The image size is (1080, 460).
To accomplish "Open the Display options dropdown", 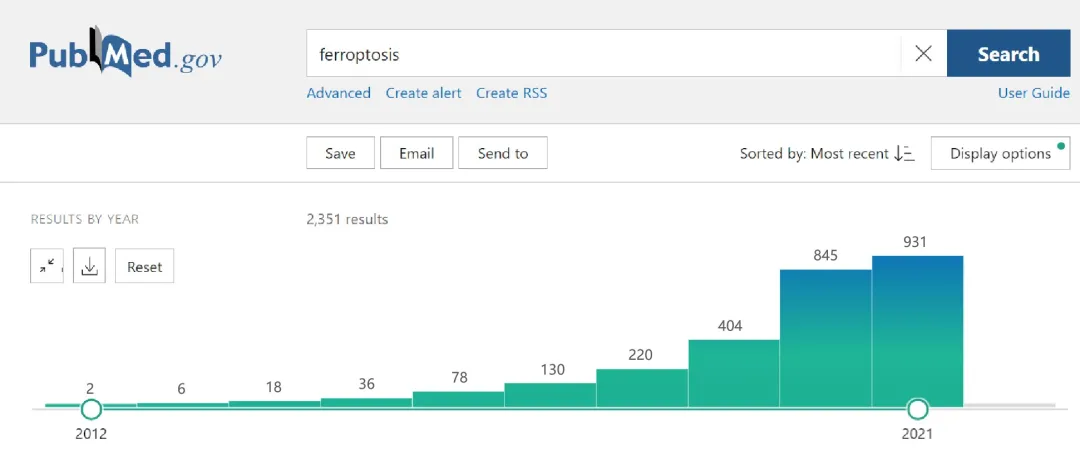I will click(1001, 153).
